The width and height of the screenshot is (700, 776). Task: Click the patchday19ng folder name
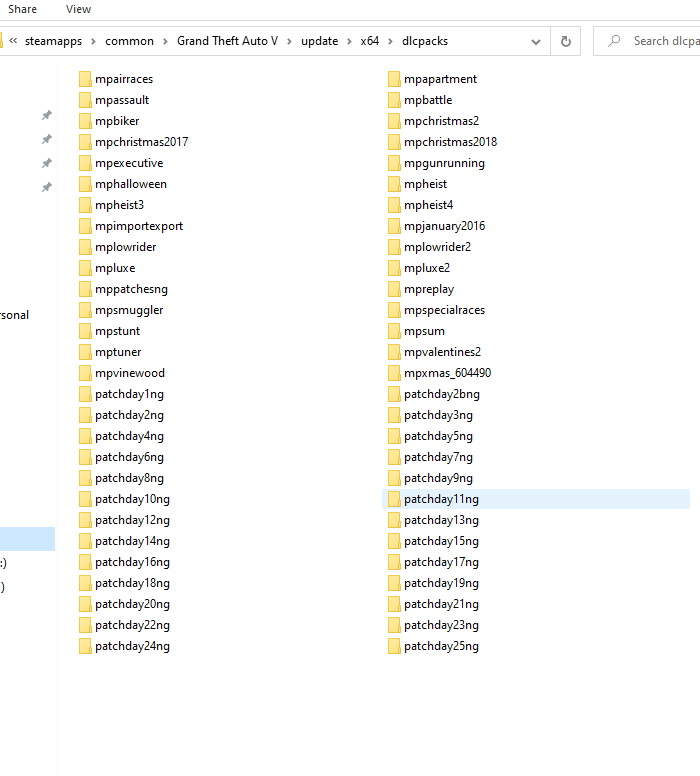(441, 583)
